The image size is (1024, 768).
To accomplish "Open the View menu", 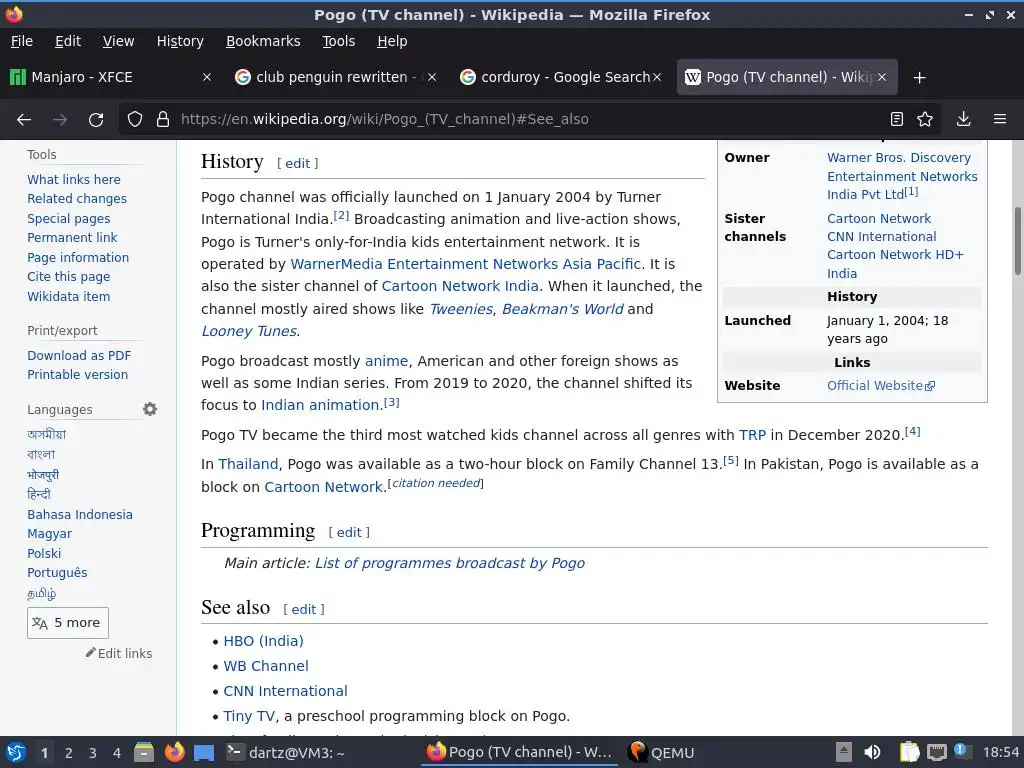I will tap(118, 41).
